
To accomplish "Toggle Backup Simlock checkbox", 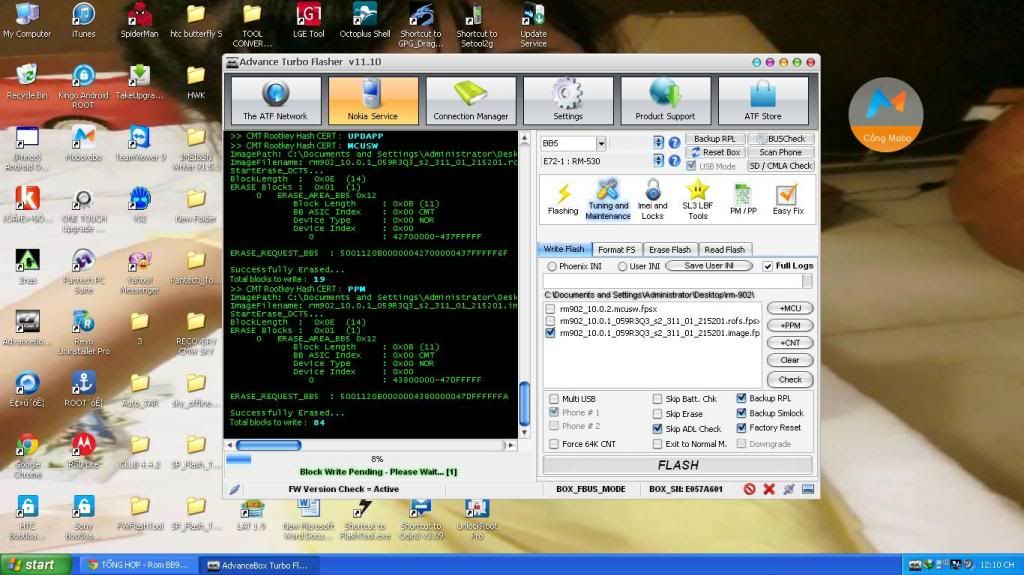I will pyautogui.click(x=741, y=413).
